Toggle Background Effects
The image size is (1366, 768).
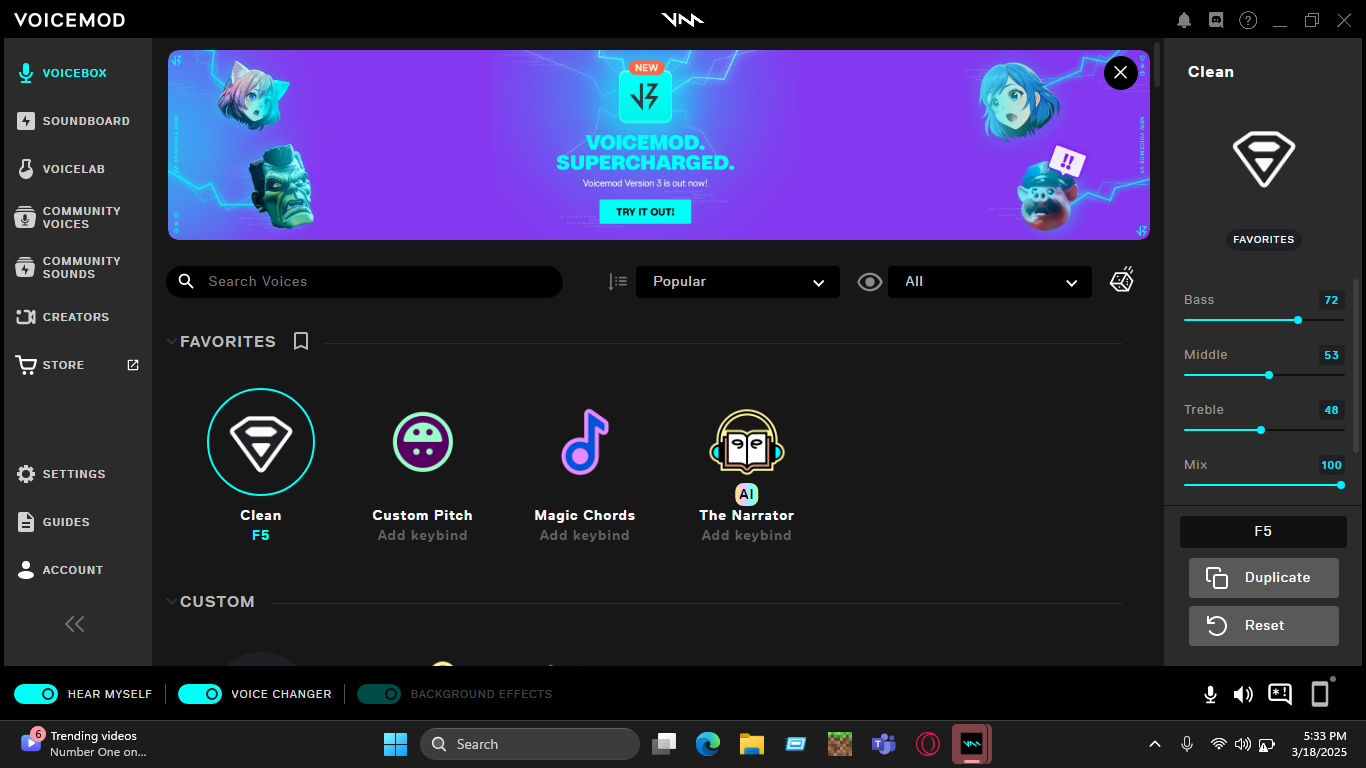379,694
